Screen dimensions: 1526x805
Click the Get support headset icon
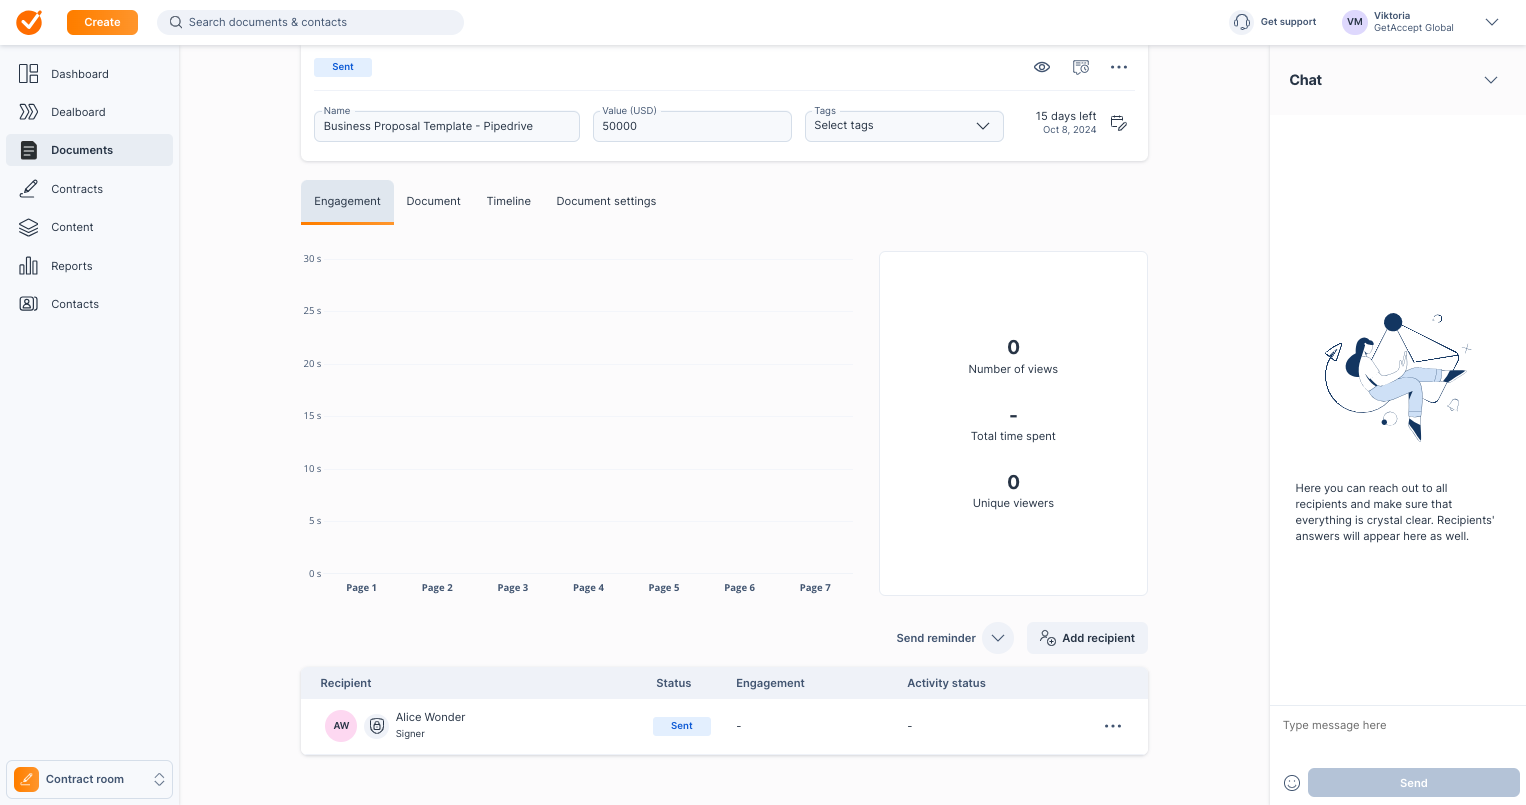[1242, 22]
